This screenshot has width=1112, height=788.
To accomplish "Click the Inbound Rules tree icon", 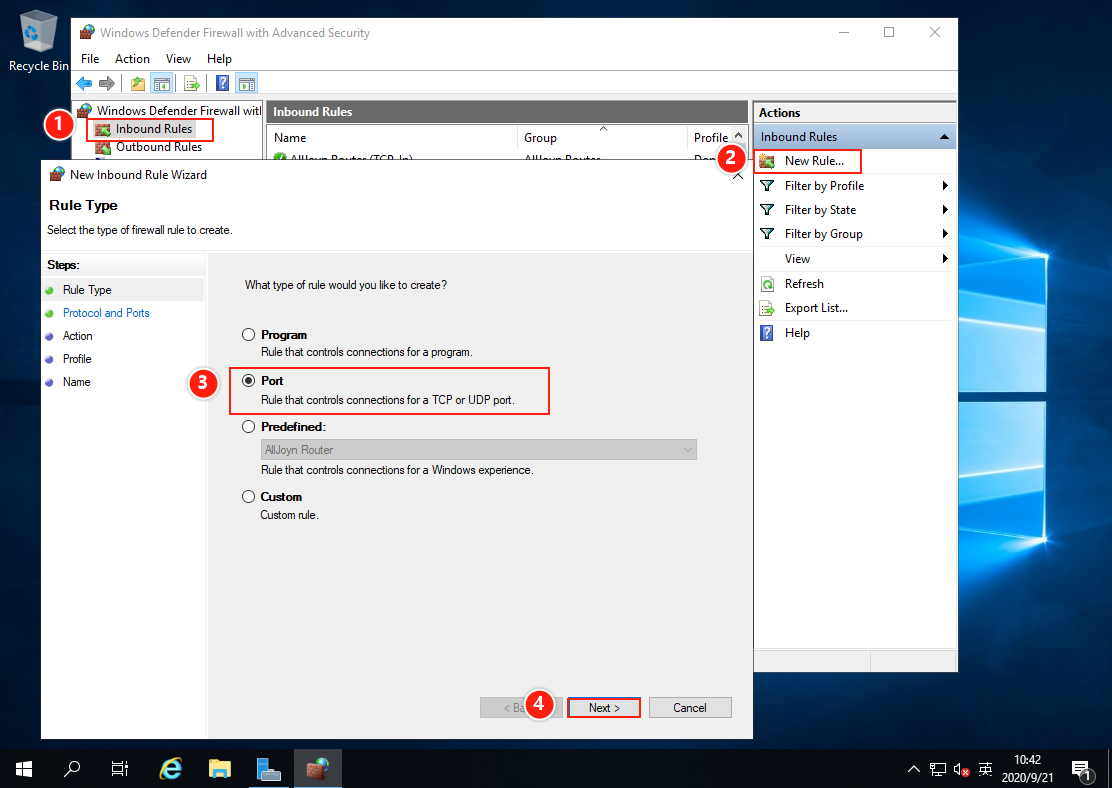I will click(x=103, y=129).
